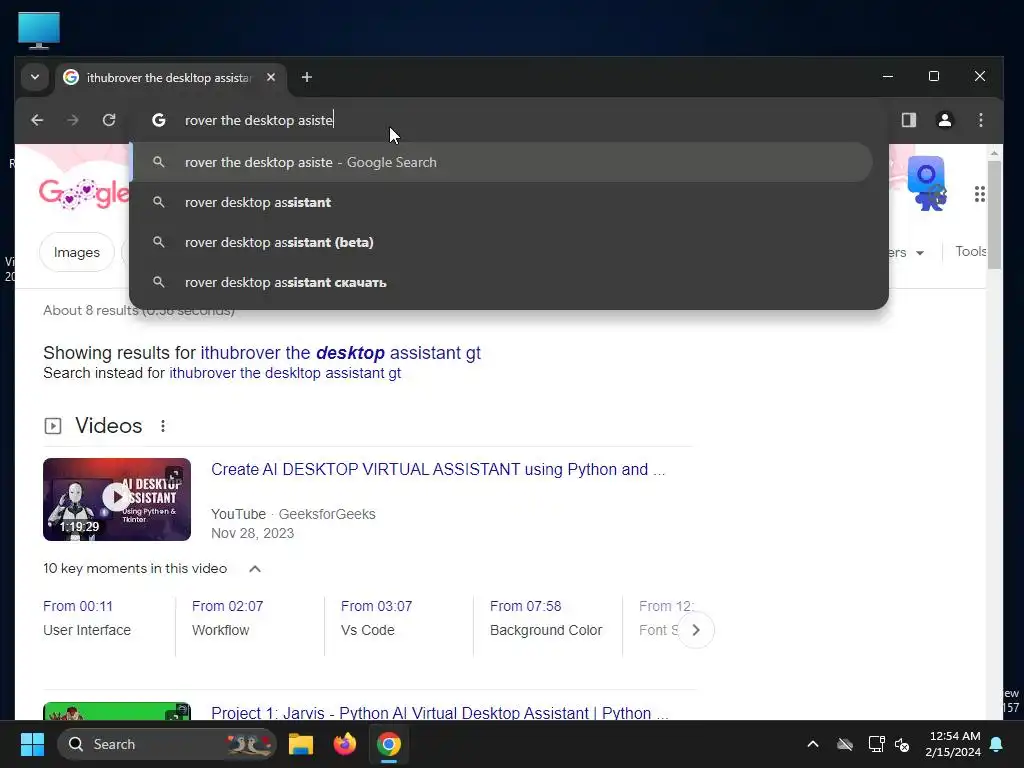1024x768 pixels.
Task: Select 'rover the desktop asiste - Google Search' suggestion
Action: (502, 163)
